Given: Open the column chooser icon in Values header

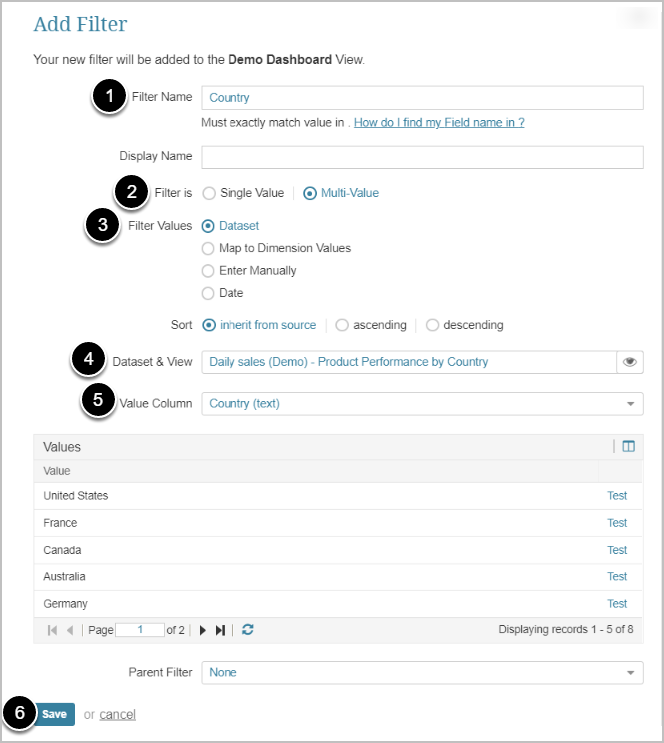Looking at the screenshot, I should pyautogui.click(x=629, y=447).
